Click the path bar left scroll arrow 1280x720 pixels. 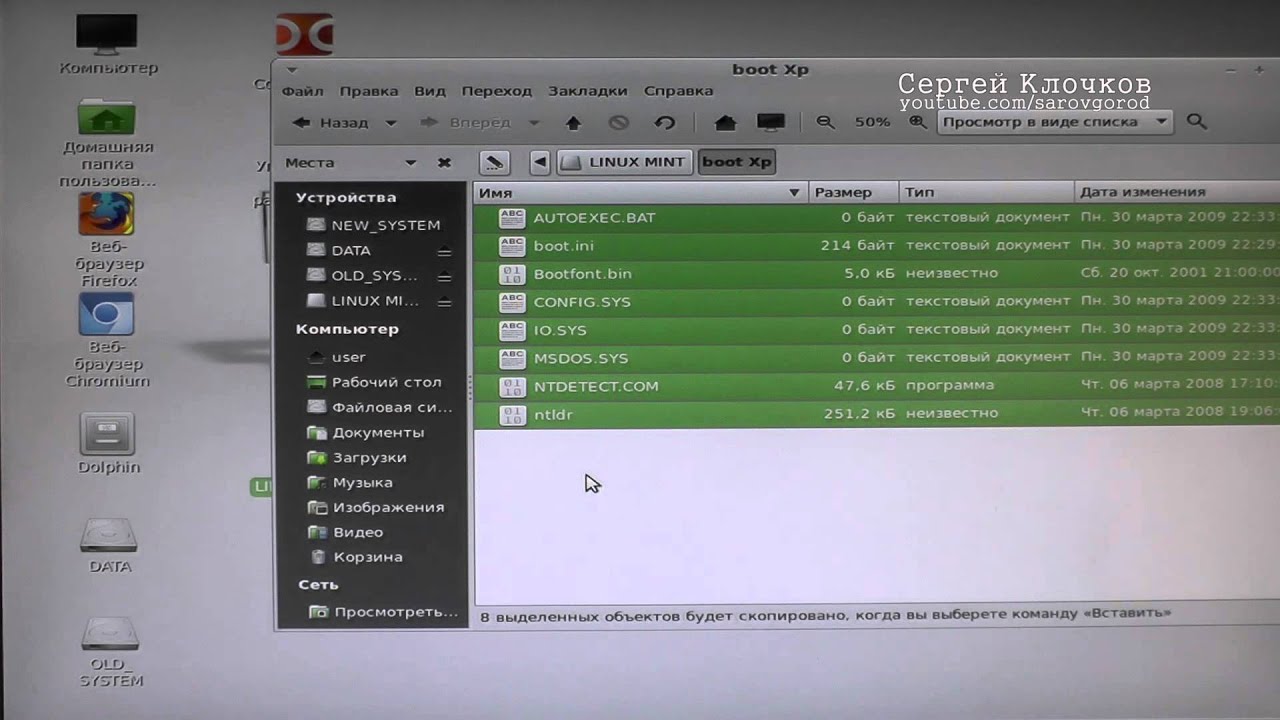[x=540, y=162]
